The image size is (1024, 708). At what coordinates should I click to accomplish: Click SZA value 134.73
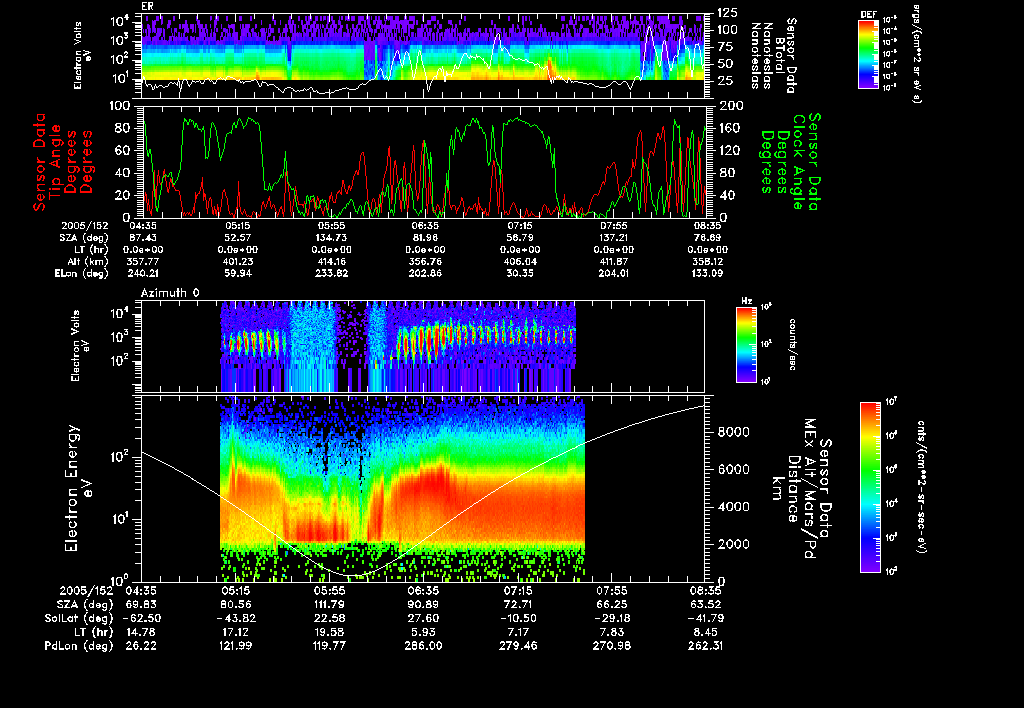pyautogui.click(x=331, y=238)
